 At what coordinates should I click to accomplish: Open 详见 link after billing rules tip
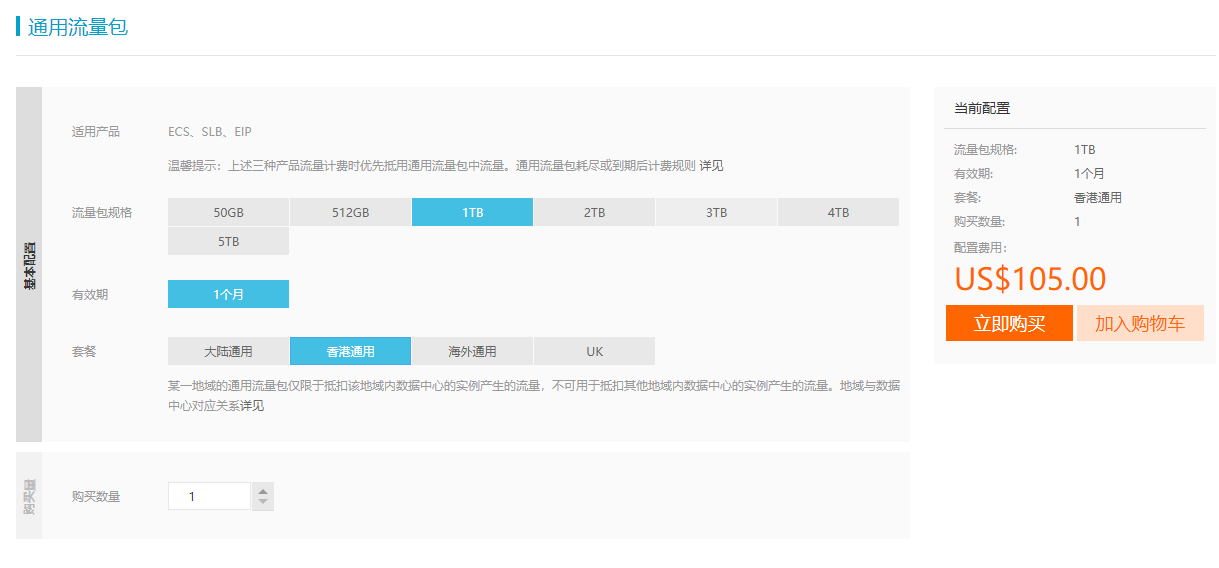[711, 166]
